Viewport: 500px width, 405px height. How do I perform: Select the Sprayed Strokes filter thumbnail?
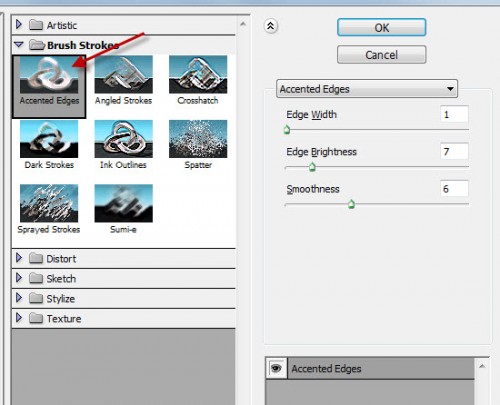(49, 203)
